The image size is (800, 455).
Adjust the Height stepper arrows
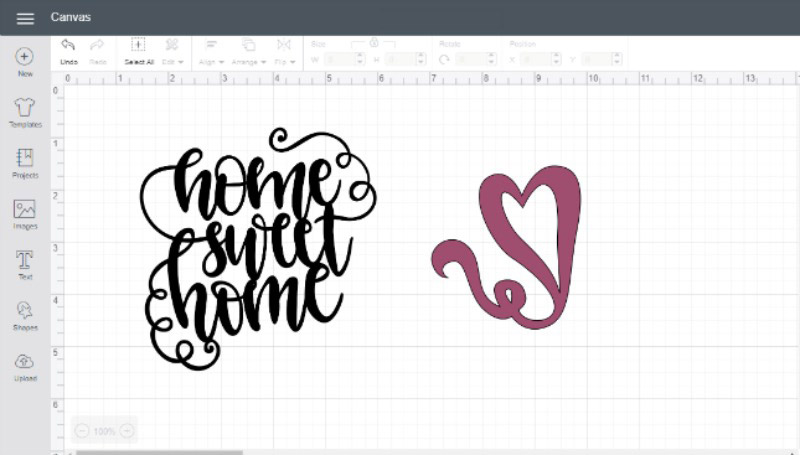click(421, 60)
